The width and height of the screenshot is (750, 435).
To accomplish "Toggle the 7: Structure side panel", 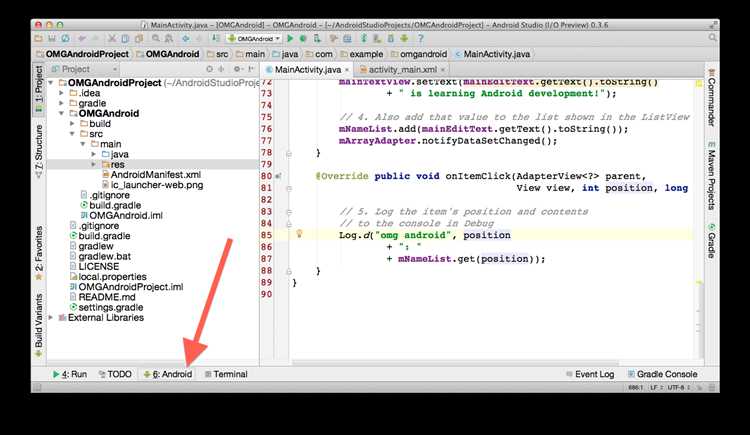I will pos(39,151).
